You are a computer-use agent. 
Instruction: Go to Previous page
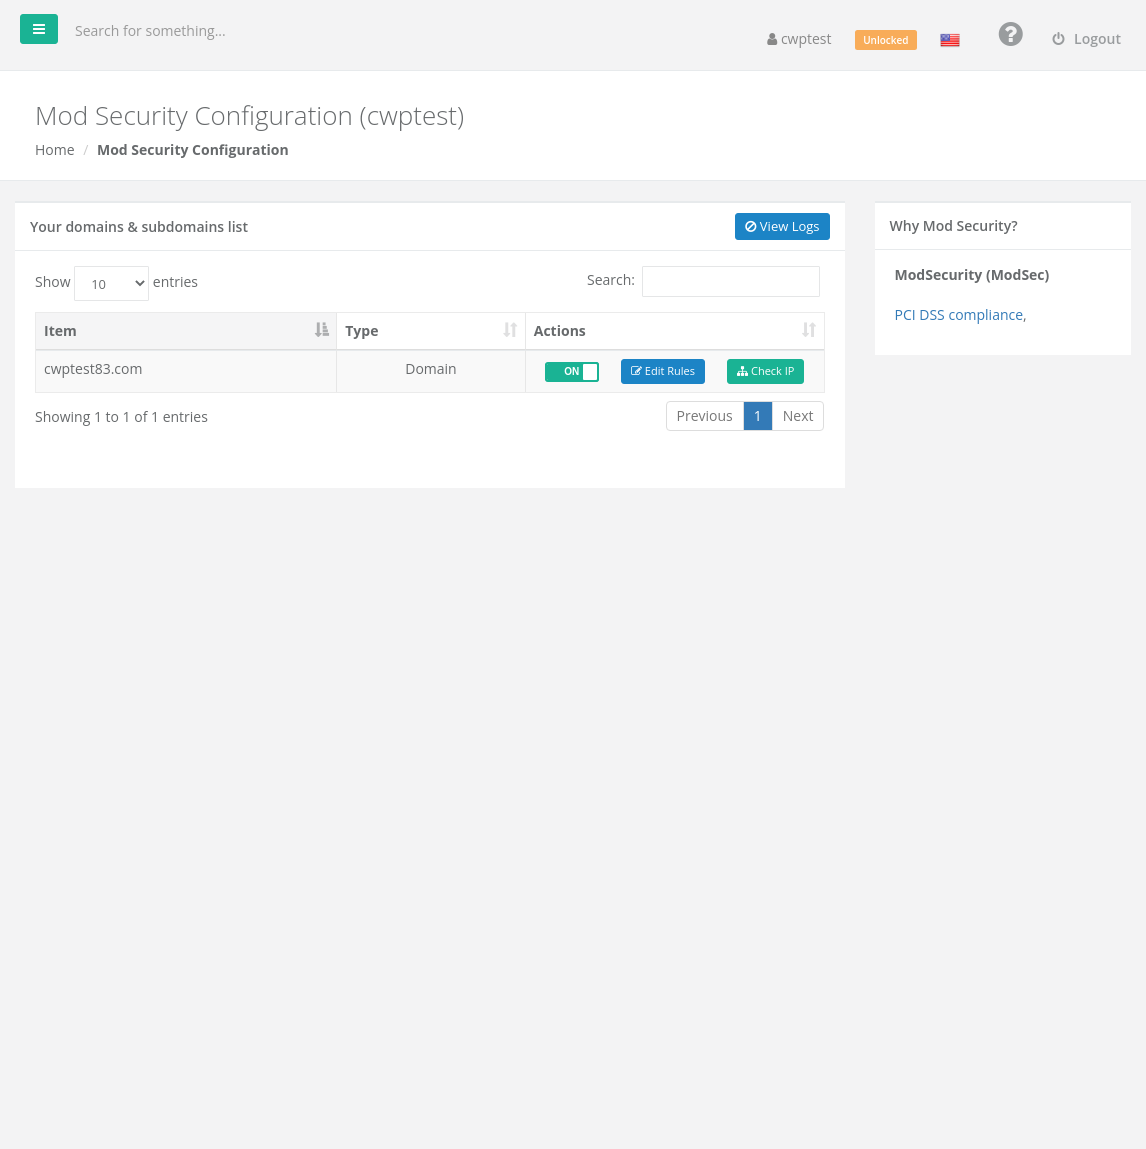pos(704,416)
